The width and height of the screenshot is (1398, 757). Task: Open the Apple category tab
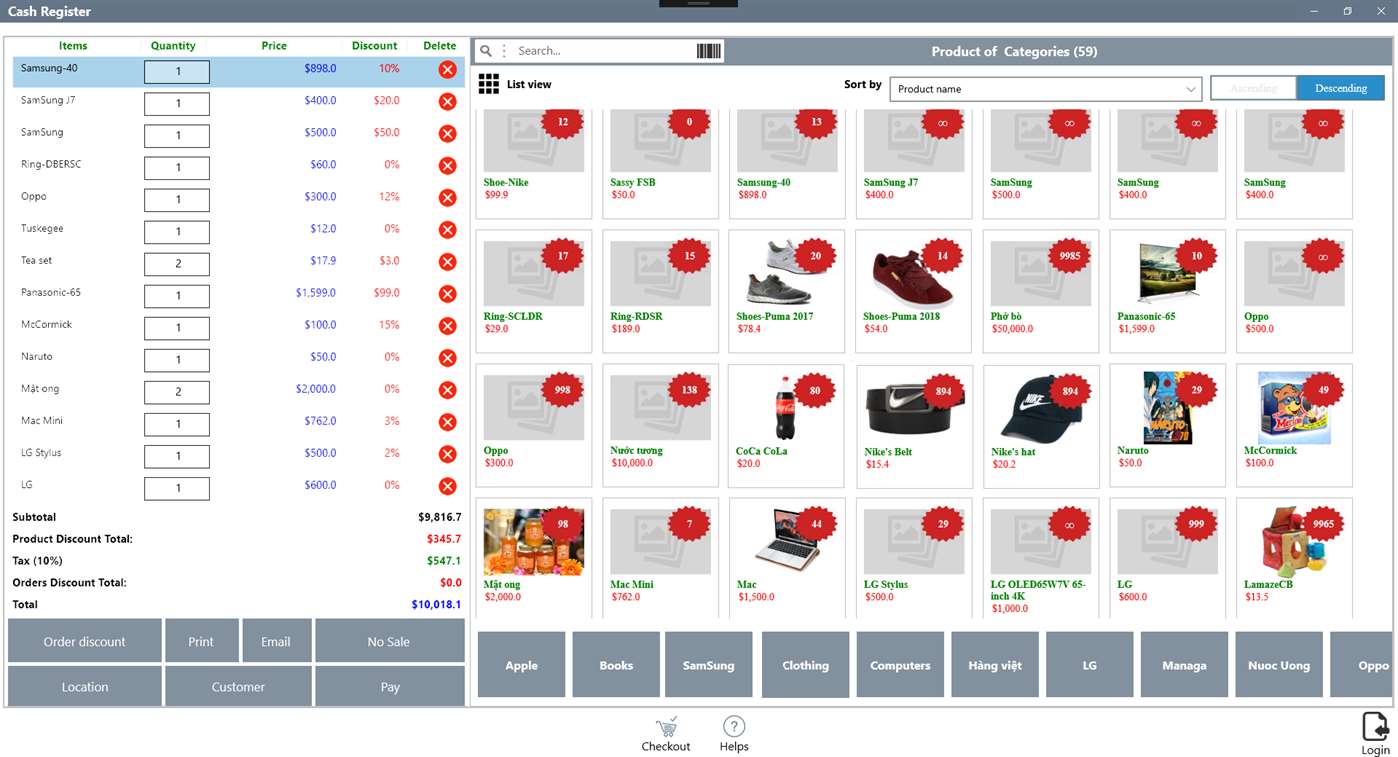coord(521,665)
